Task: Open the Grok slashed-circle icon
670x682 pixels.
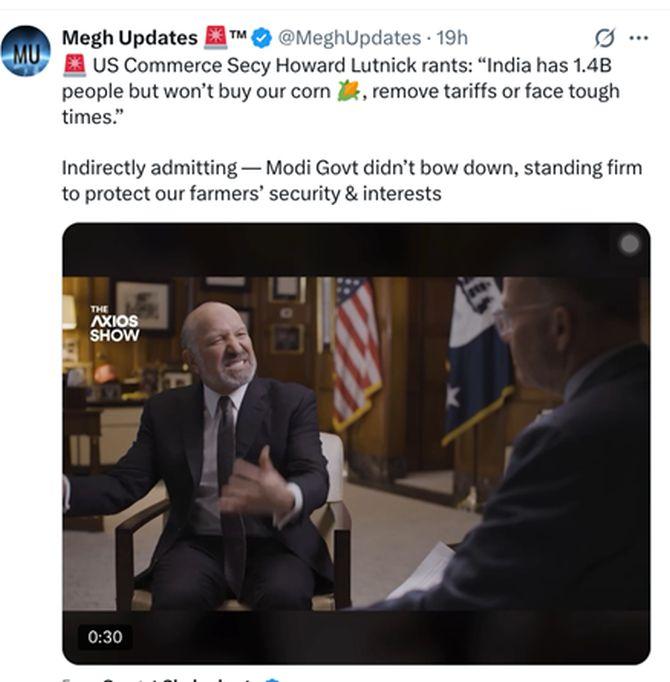Action: click(x=604, y=38)
